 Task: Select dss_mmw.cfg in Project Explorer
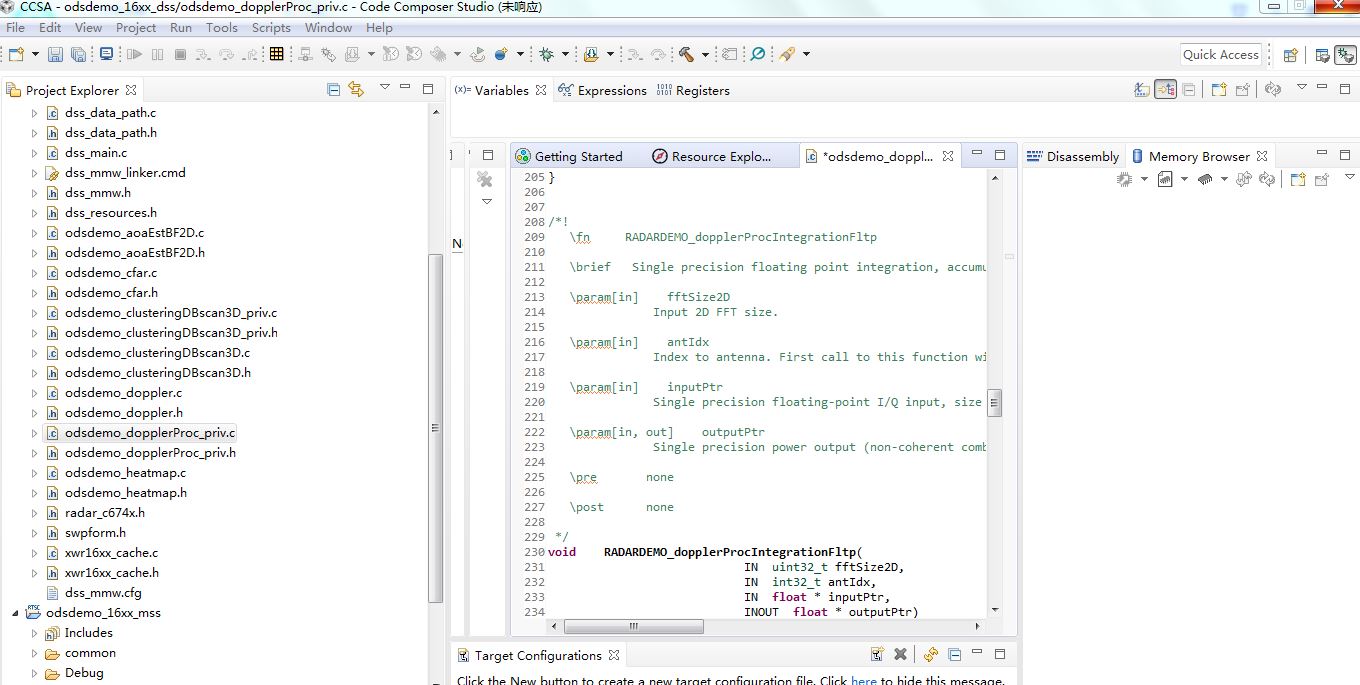click(x=103, y=593)
